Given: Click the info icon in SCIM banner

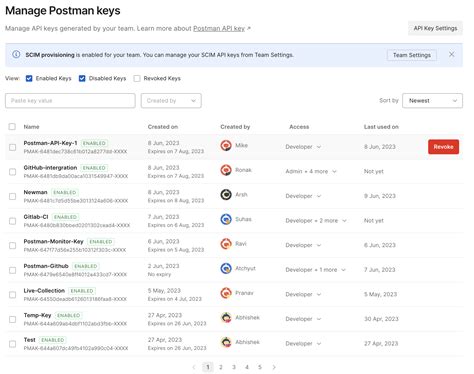Looking at the screenshot, I should point(16,54).
